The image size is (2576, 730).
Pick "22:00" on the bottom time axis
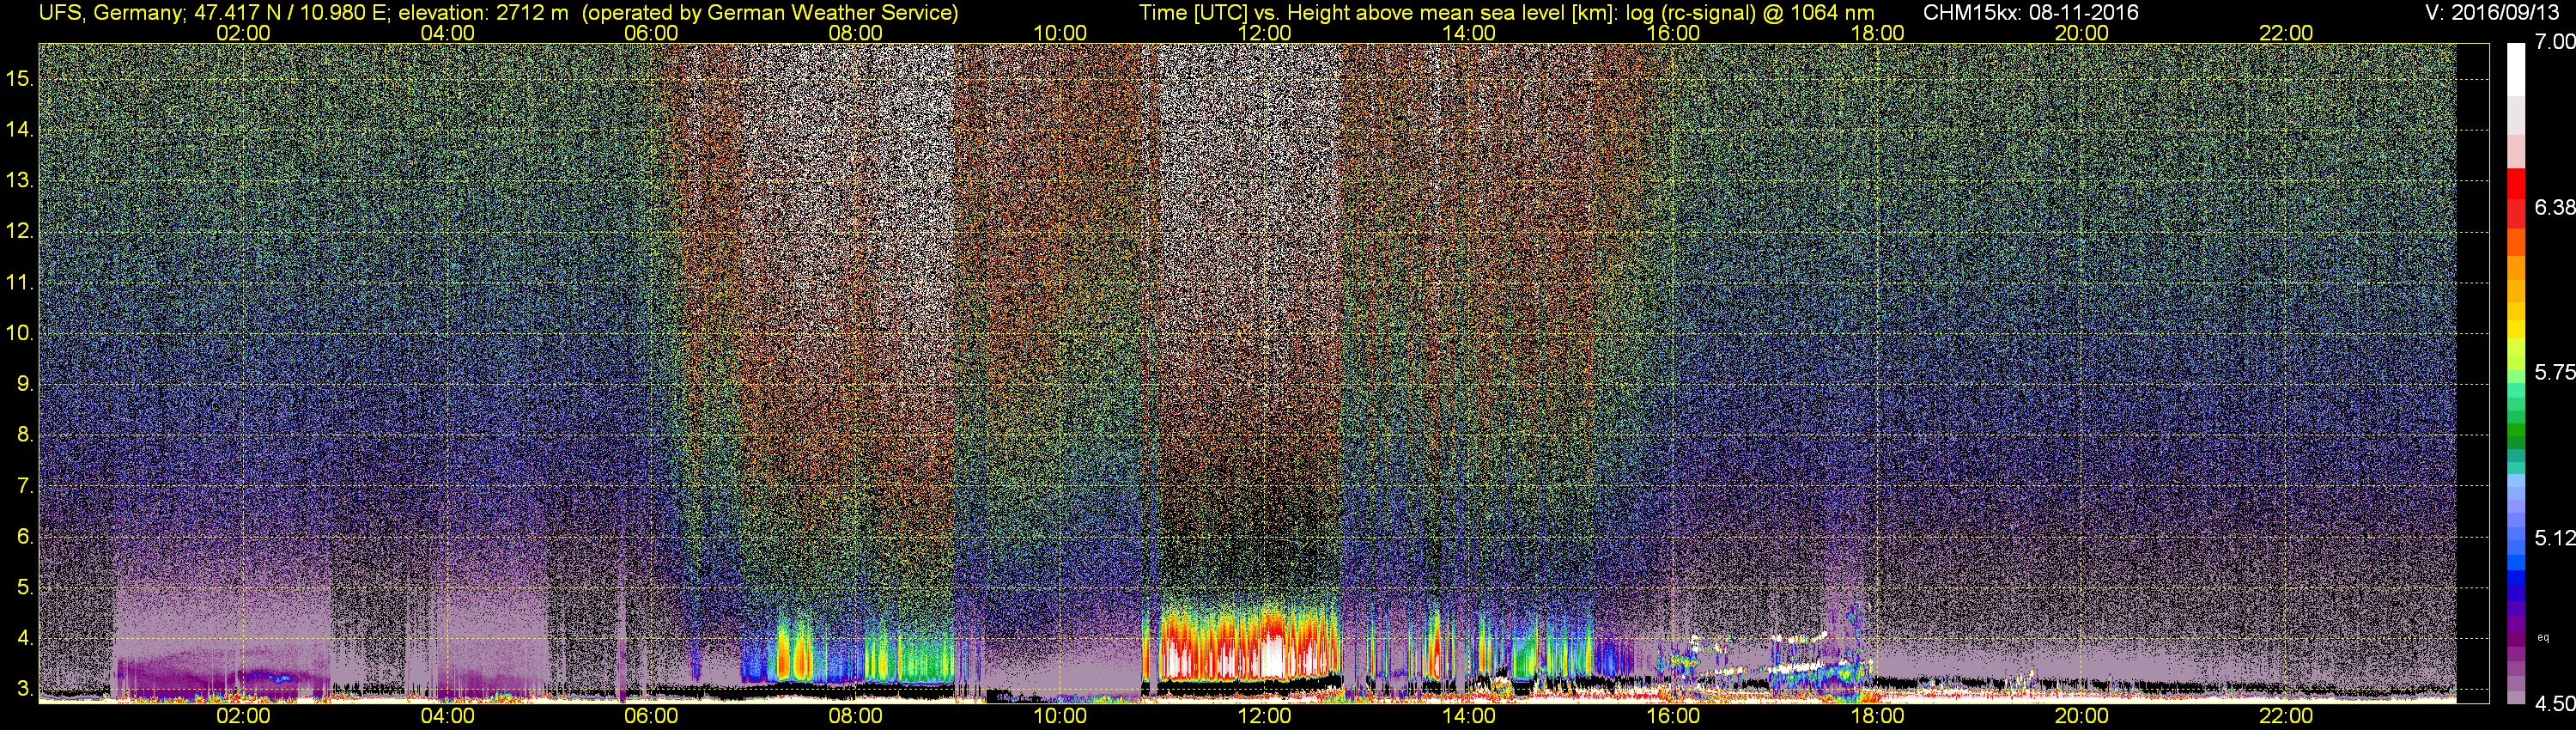(x=2286, y=716)
